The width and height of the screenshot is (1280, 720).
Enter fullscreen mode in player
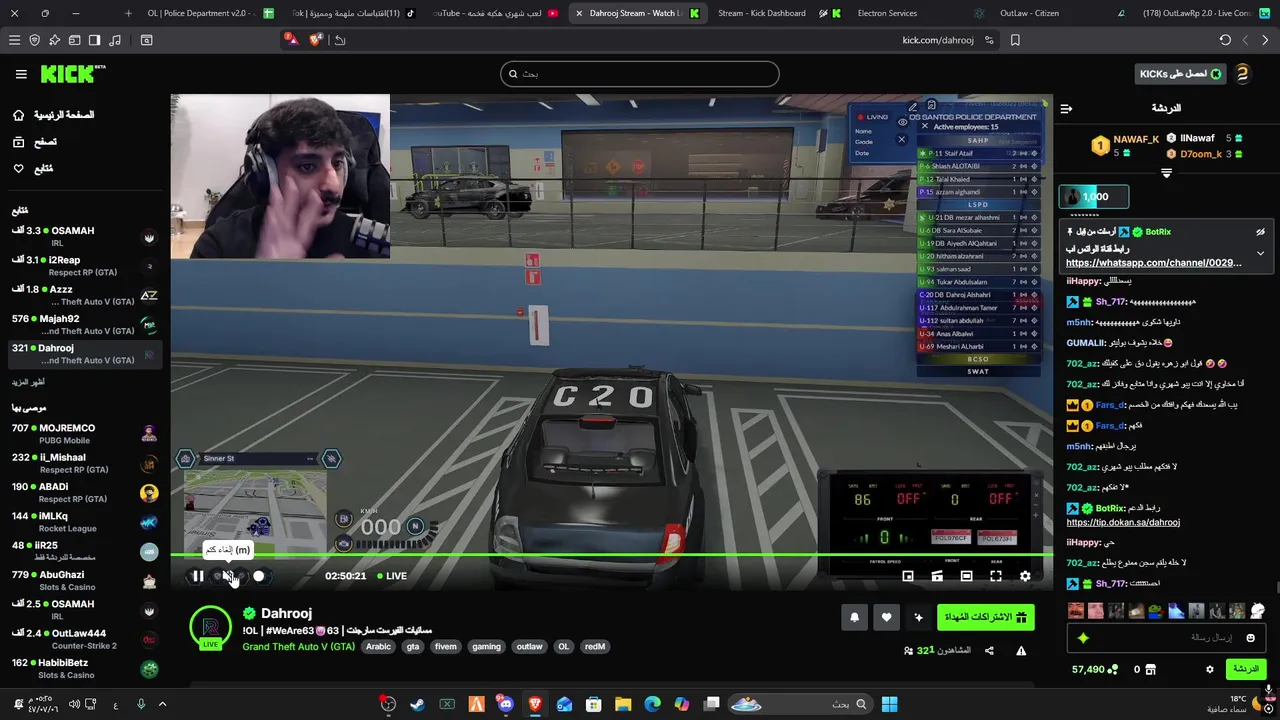pyautogui.click(x=996, y=576)
